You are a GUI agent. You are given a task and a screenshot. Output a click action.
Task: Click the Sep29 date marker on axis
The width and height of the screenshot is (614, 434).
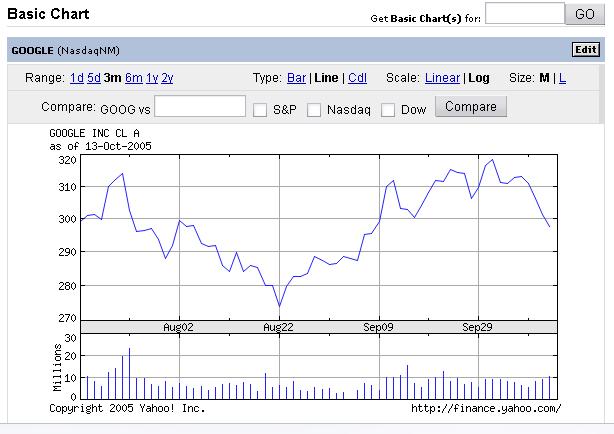point(475,327)
